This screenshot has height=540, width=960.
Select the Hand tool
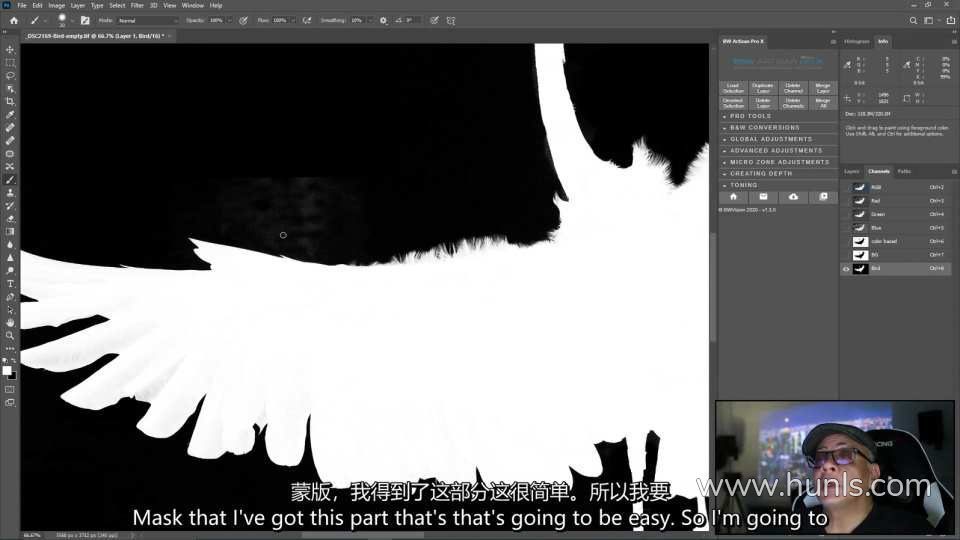tap(10, 322)
